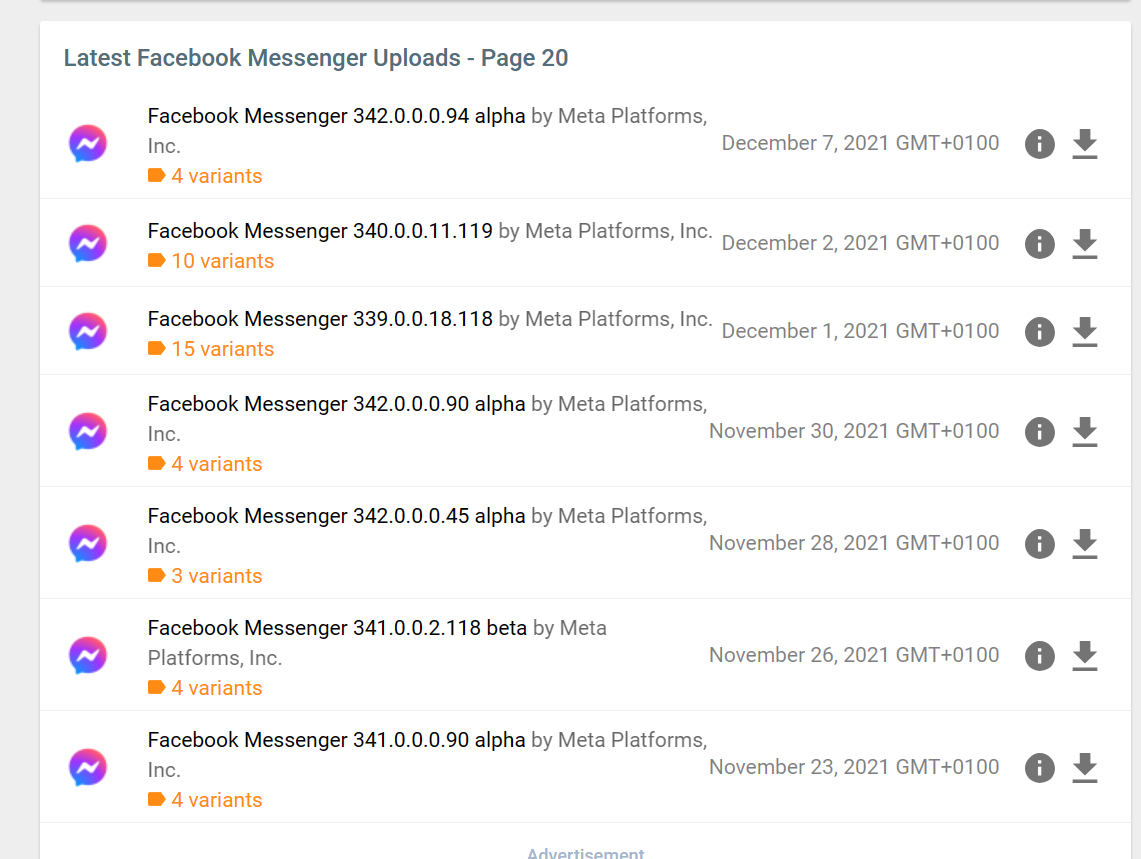Download Messenger 342.0.0.0.90 alpha
Viewport: 1141px width, 859px height.
tap(1084, 432)
